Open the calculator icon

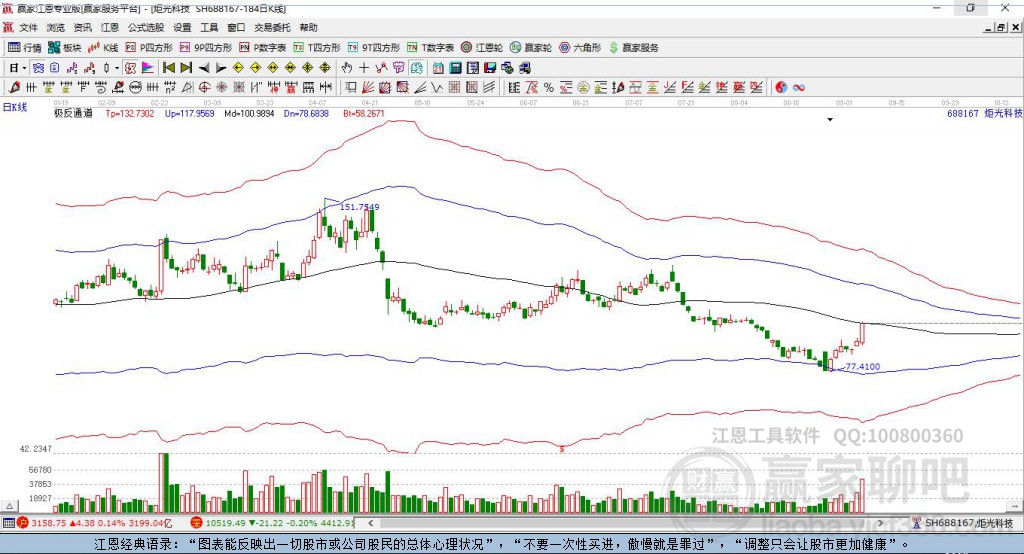[455, 68]
